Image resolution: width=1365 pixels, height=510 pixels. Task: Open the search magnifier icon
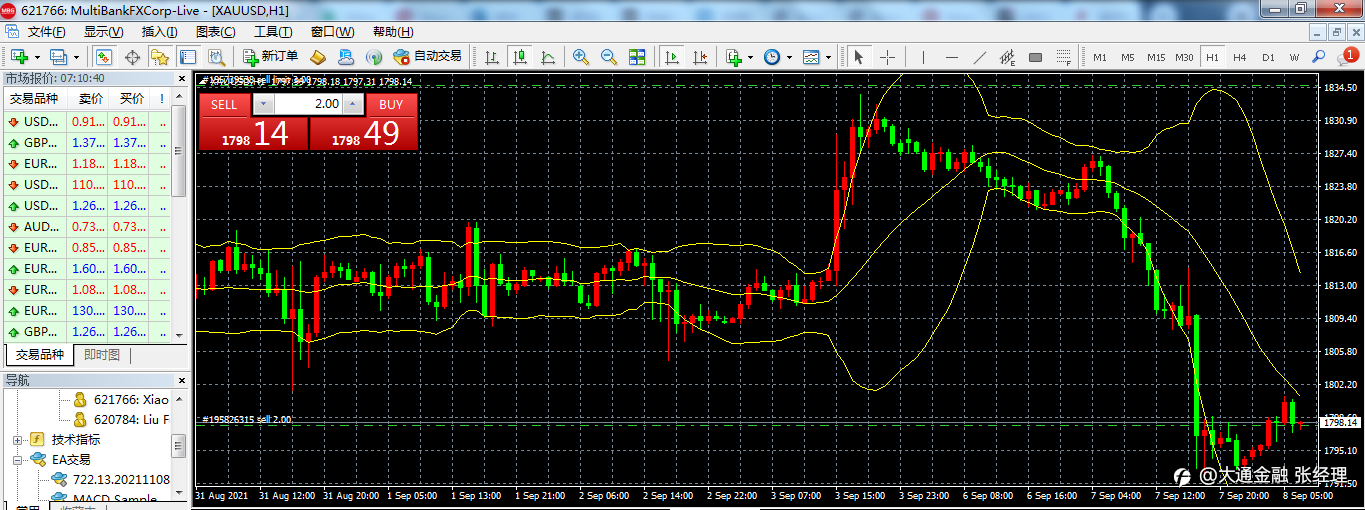pyautogui.click(x=1319, y=57)
